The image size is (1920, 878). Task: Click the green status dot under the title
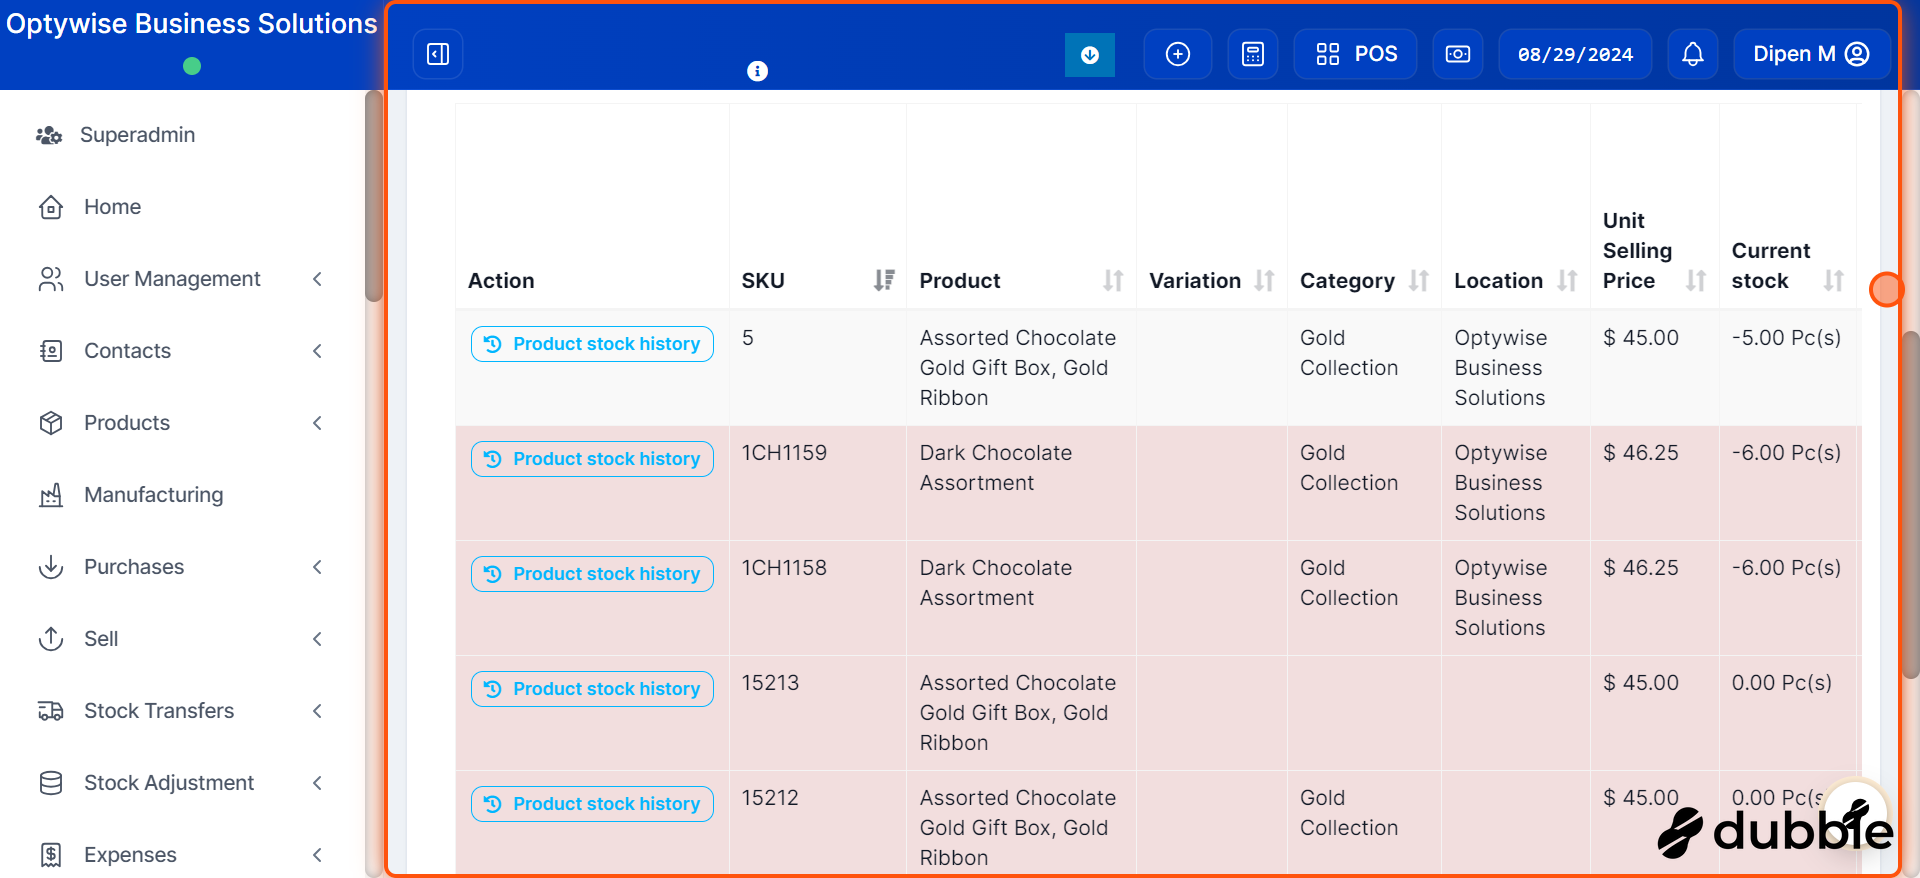click(x=192, y=66)
